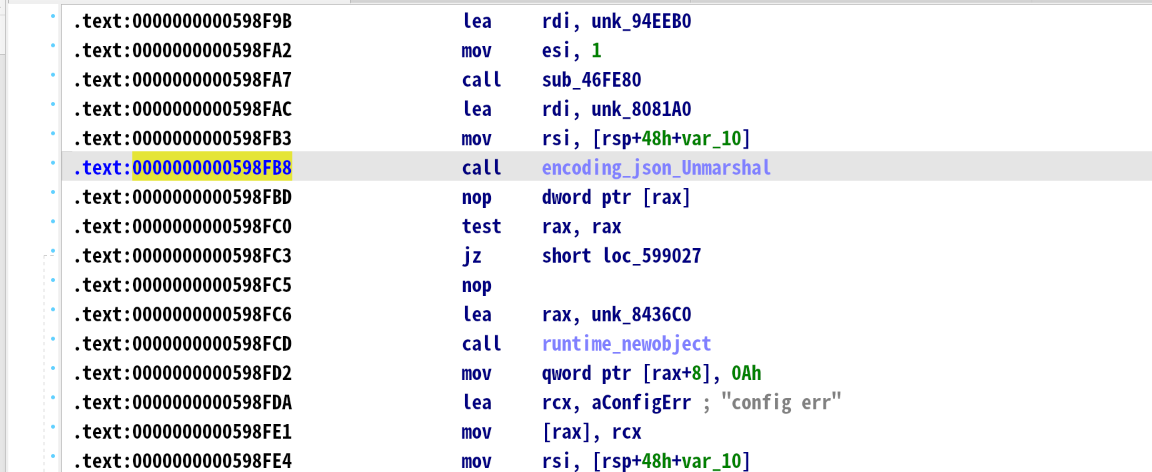The image size is (1152, 472).
Task: Toggle breakpoint dot at line 598FA7
Action: pyautogui.click(x=52, y=79)
